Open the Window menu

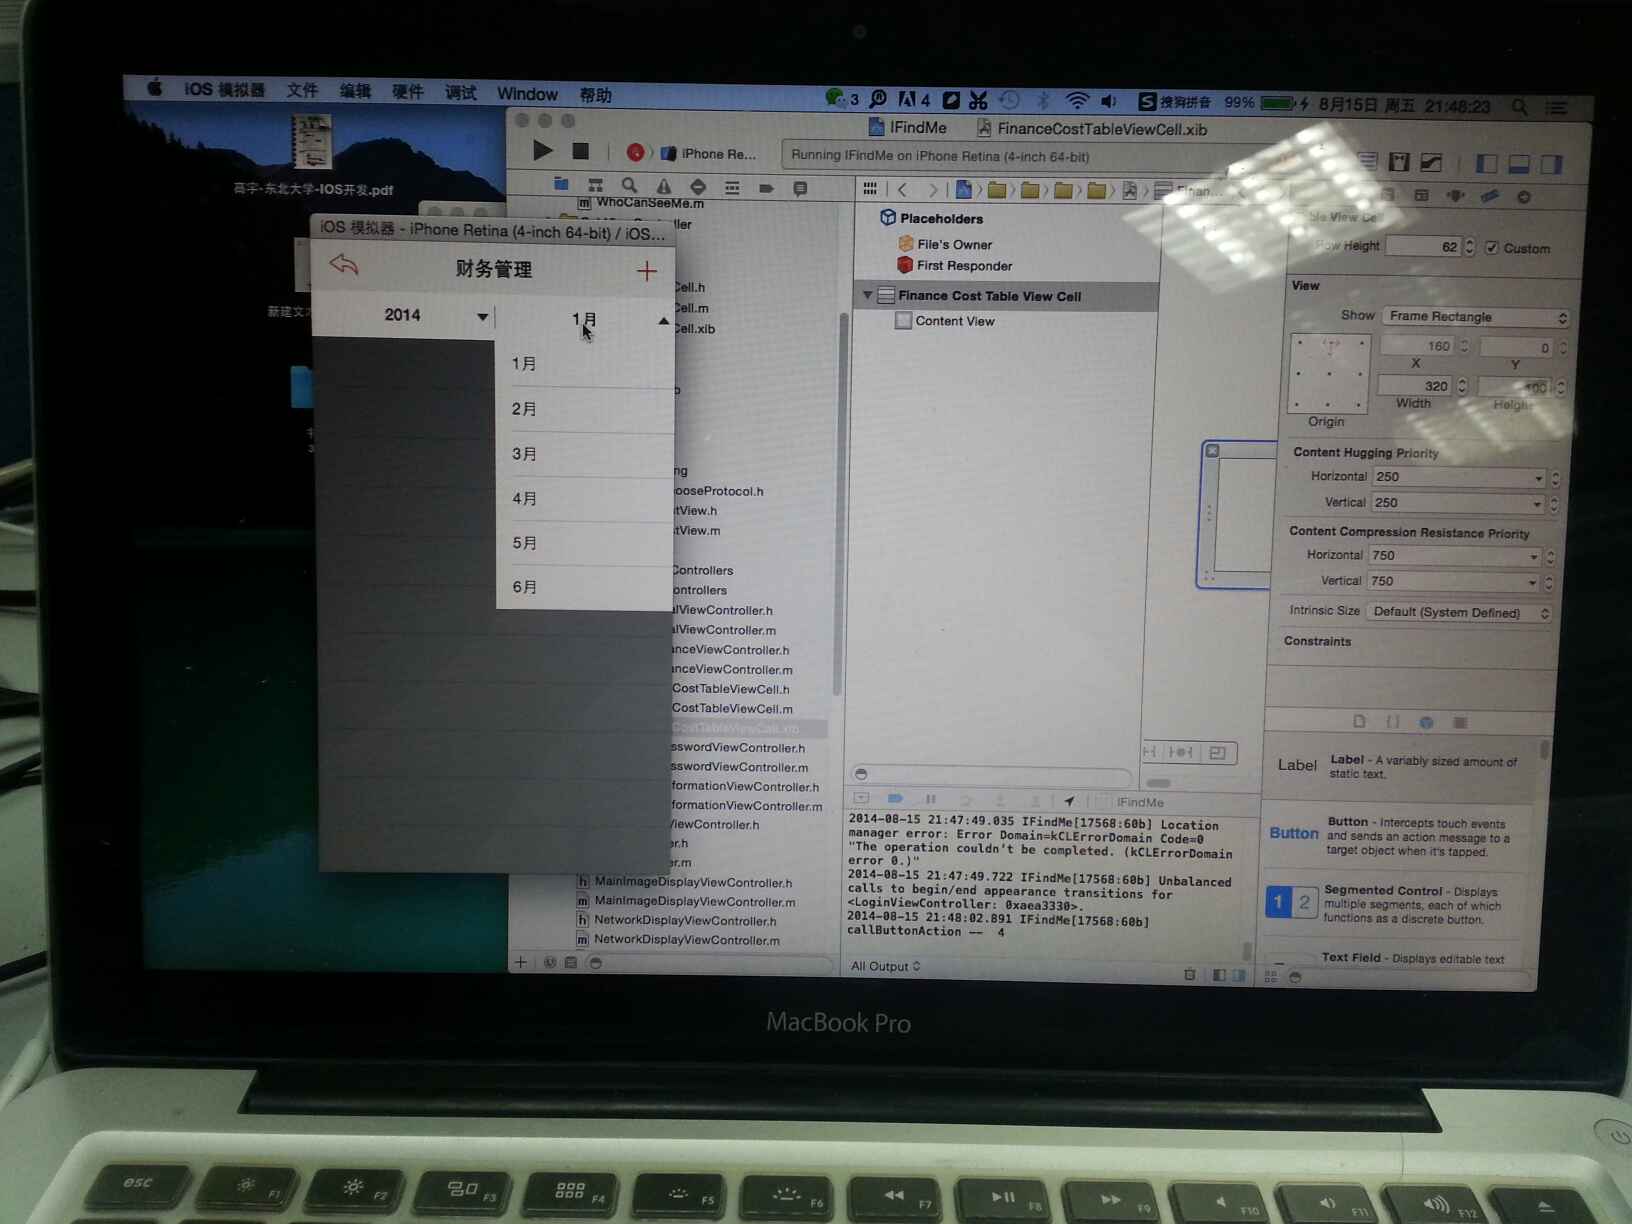tap(527, 94)
